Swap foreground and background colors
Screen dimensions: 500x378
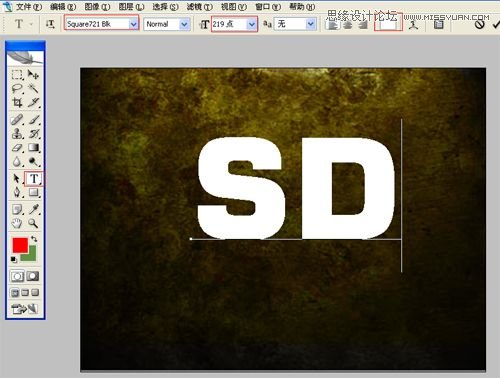coord(34,239)
